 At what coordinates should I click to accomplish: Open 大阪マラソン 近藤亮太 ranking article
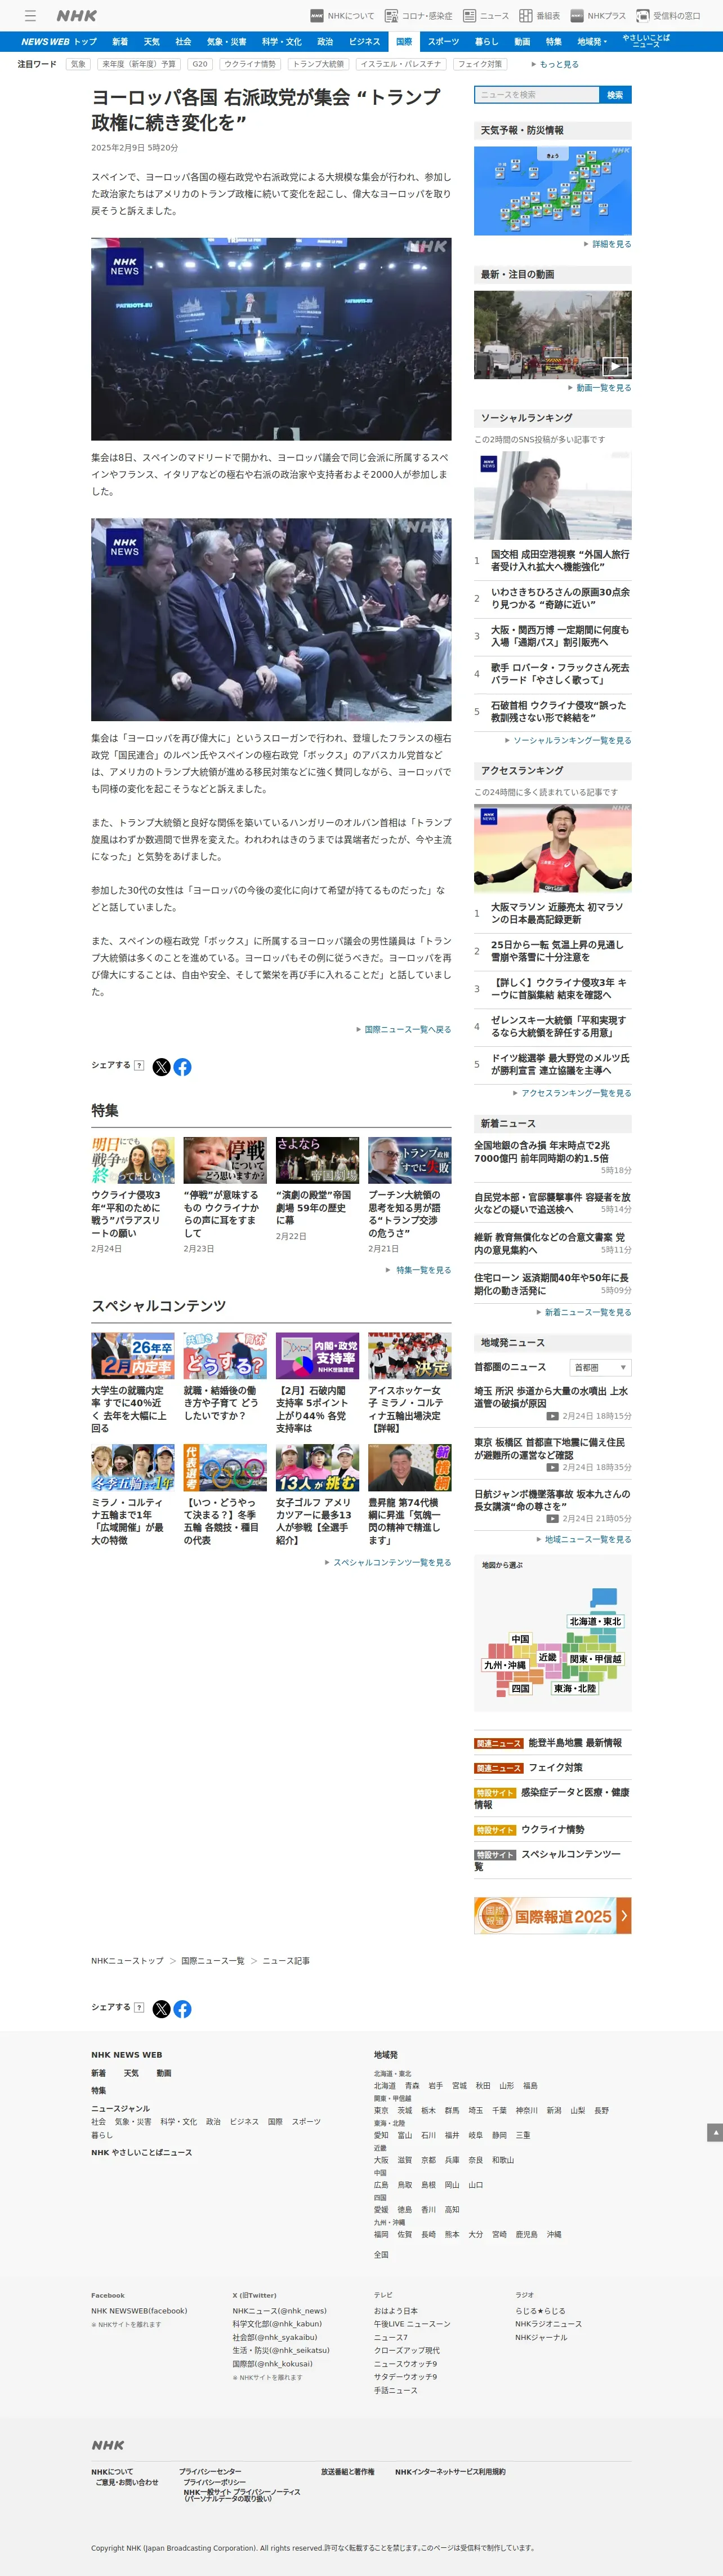[x=557, y=913]
